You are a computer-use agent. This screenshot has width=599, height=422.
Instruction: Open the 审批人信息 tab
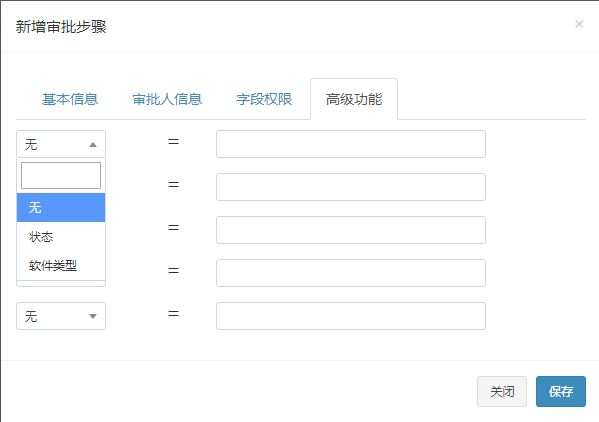click(167, 99)
